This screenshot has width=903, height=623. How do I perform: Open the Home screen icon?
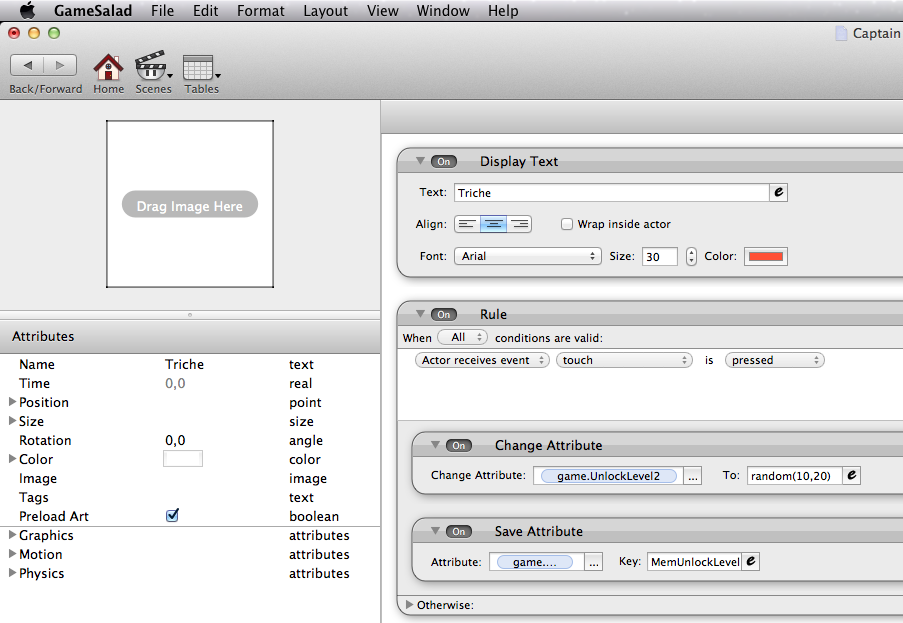[108, 68]
